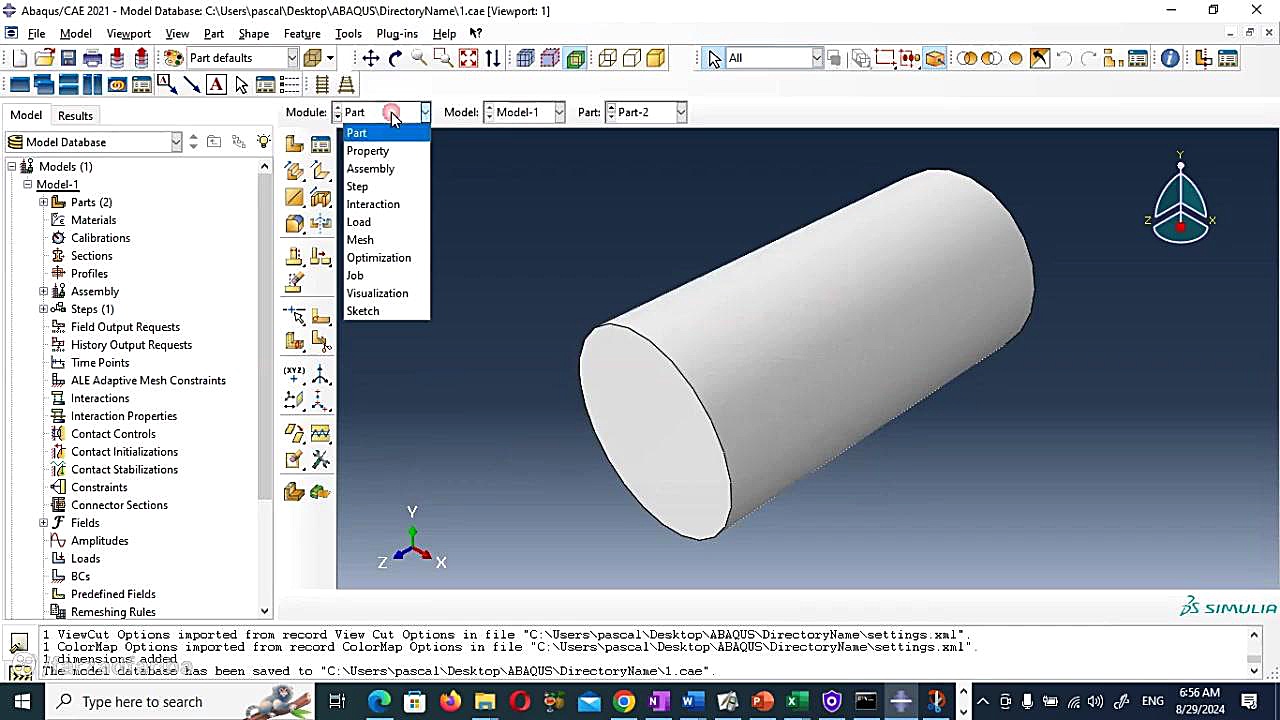Click the Cycle Views arrows icon
This screenshot has height=720, width=1280.
point(493,59)
